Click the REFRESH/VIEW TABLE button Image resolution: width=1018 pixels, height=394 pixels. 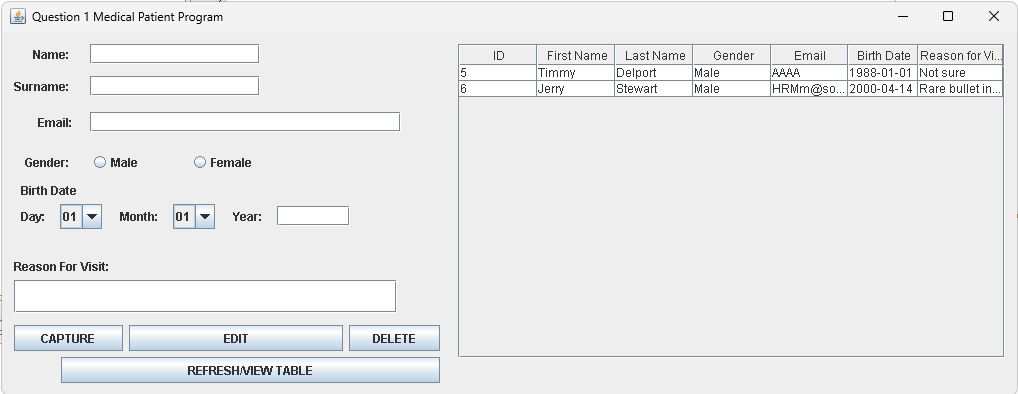[250, 370]
